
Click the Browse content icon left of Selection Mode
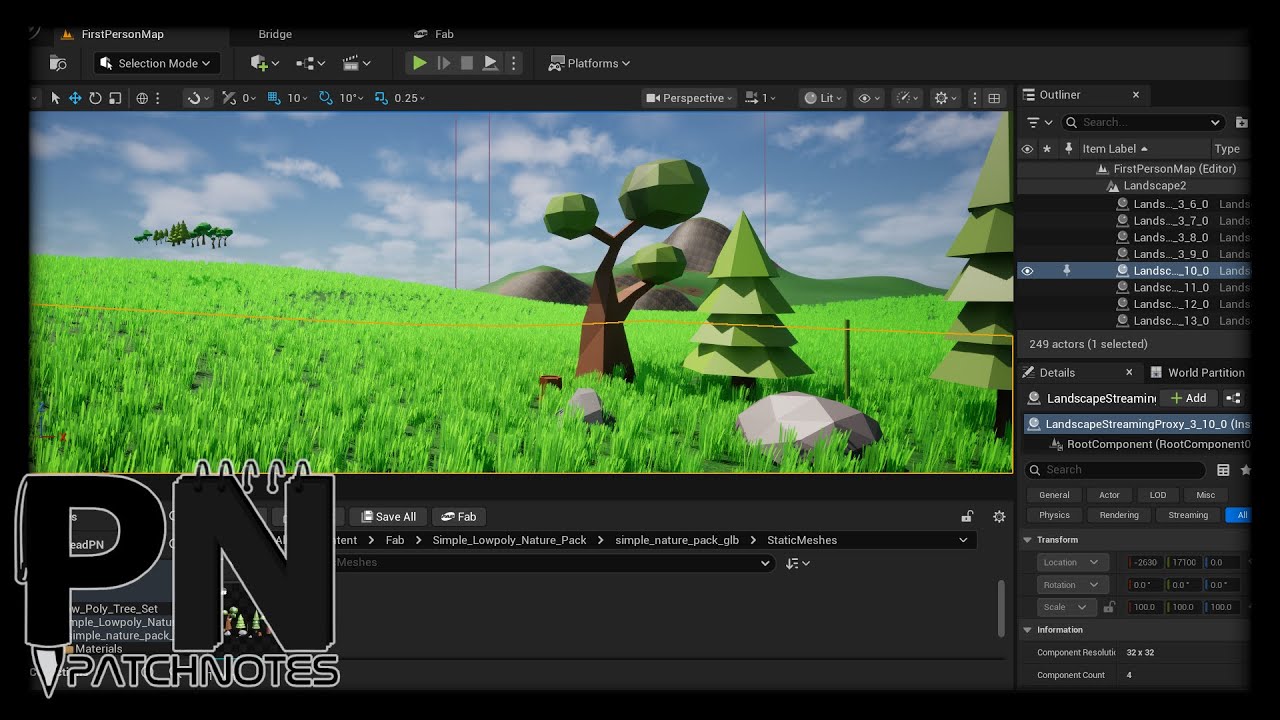(x=58, y=63)
